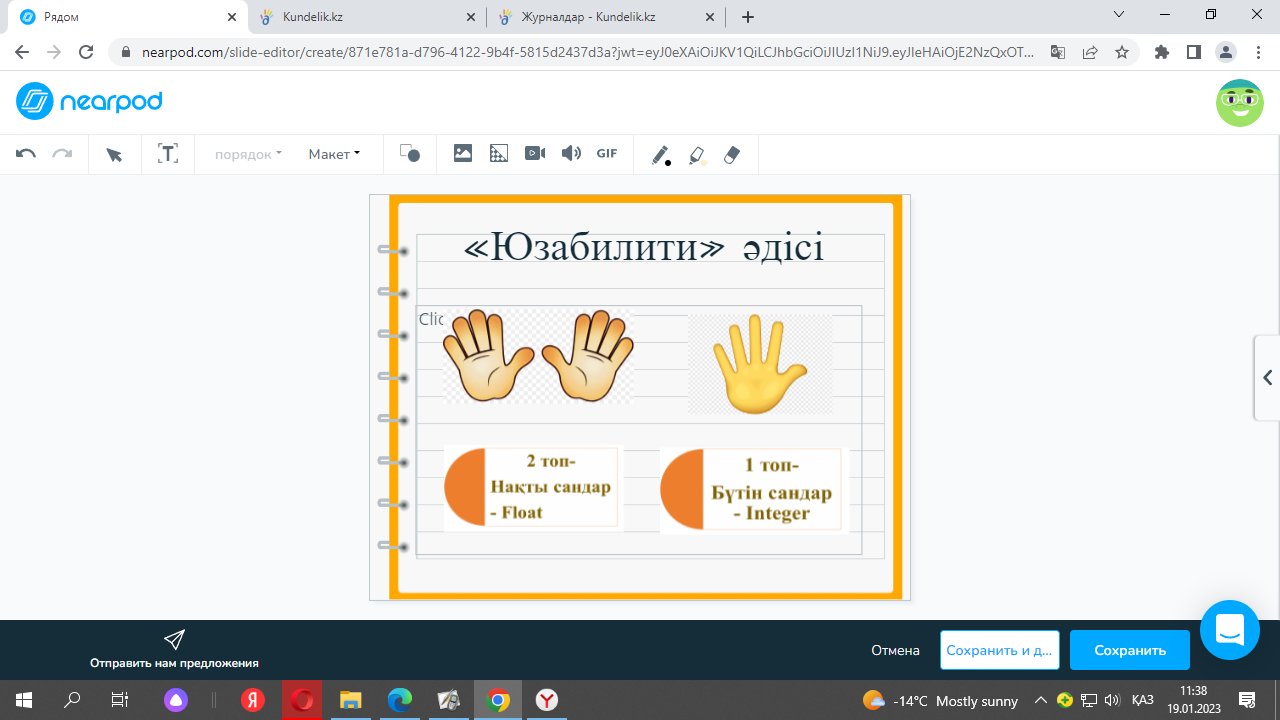Add a video with the camera icon
This screenshot has width=1280, height=720.
click(x=535, y=153)
